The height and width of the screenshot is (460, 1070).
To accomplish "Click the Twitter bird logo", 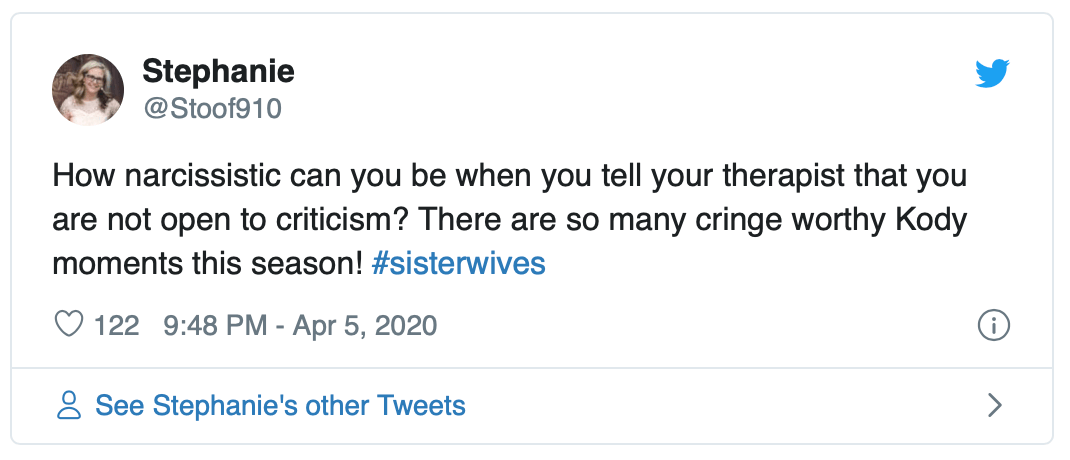I will (x=992, y=73).
